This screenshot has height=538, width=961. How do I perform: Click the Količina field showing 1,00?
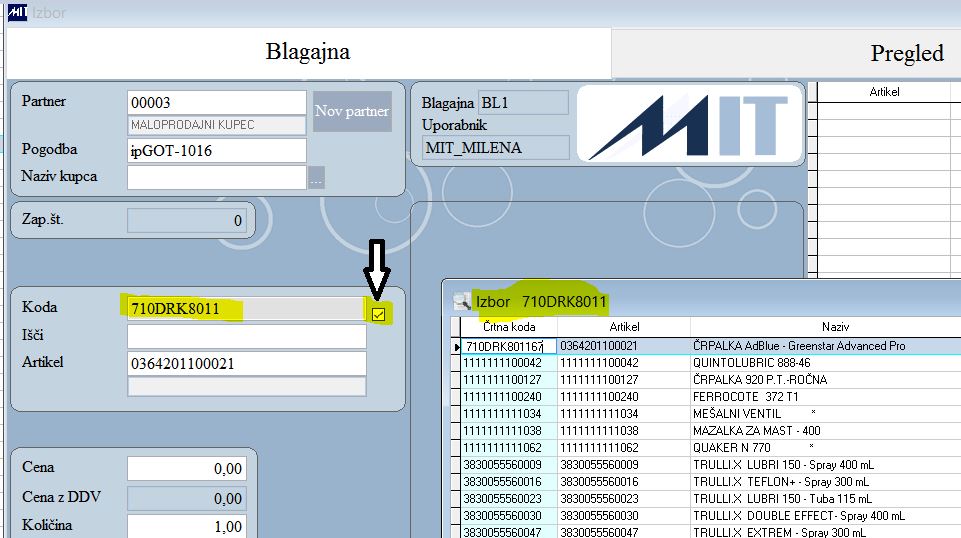[x=187, y=526]
